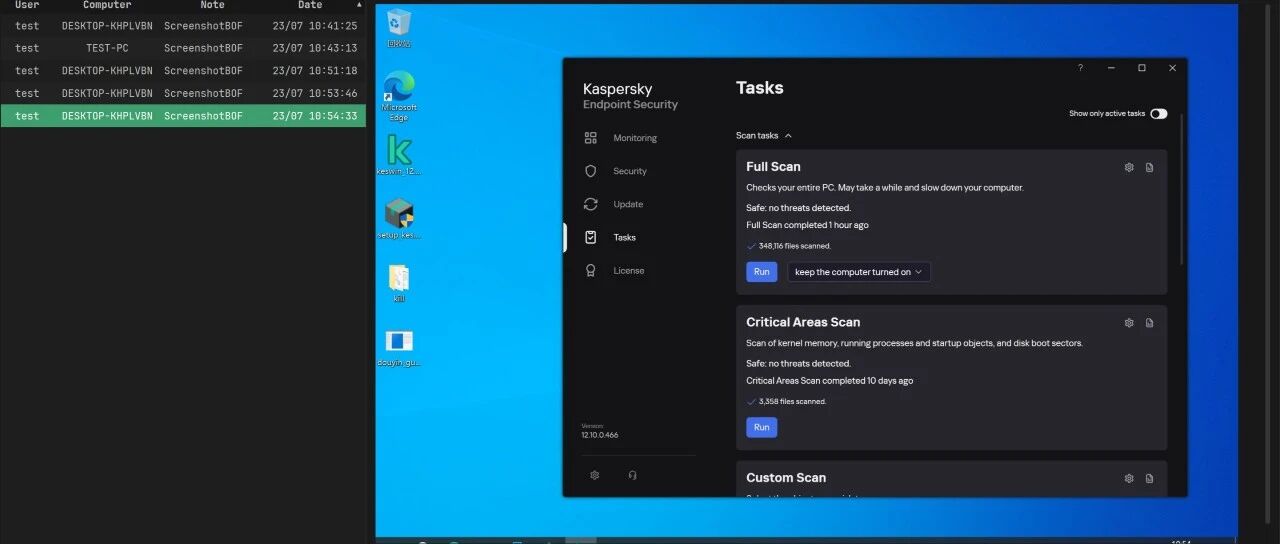1280x544 pixels.
Task: Click the Critical Areas Scan heading
Action: [x=803, y=322]
